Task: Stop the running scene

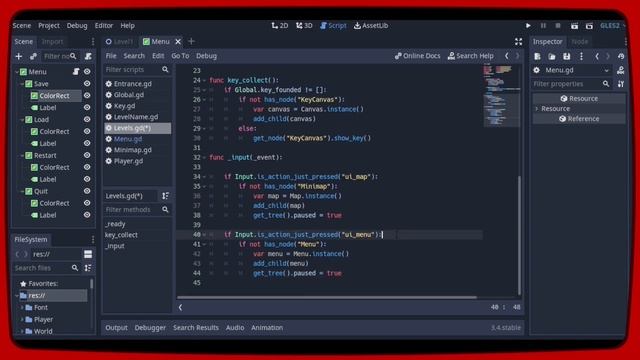Action: 558,26
